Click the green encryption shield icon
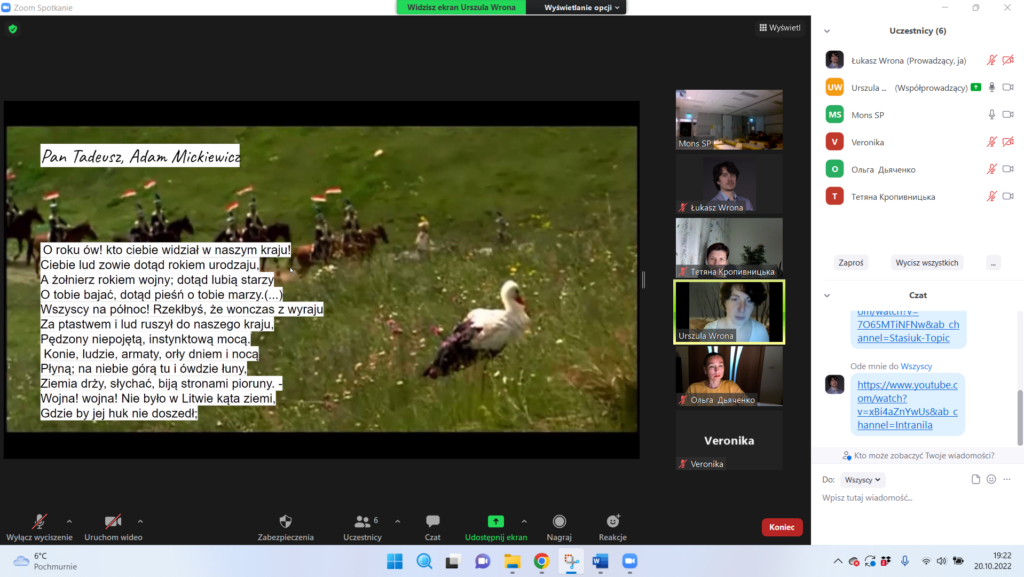 coord(13,29)
